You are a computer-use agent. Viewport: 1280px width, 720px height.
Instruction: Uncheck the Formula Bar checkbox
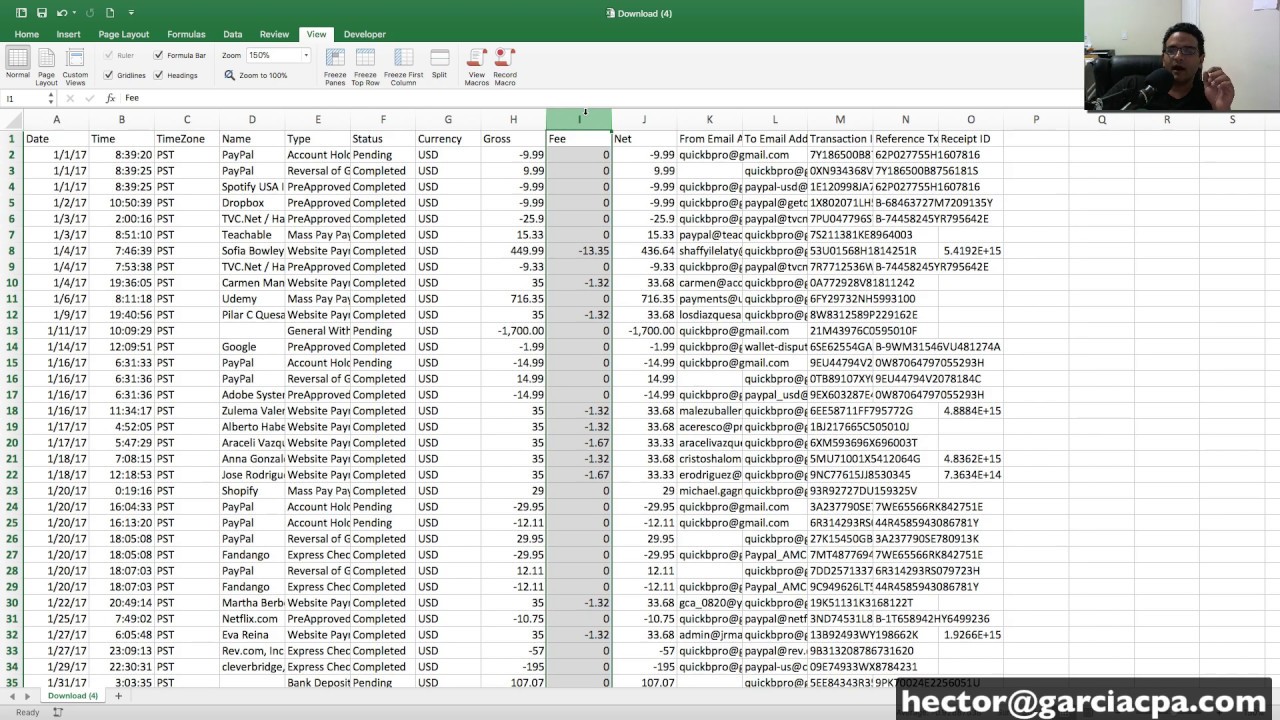pos(158,56)
